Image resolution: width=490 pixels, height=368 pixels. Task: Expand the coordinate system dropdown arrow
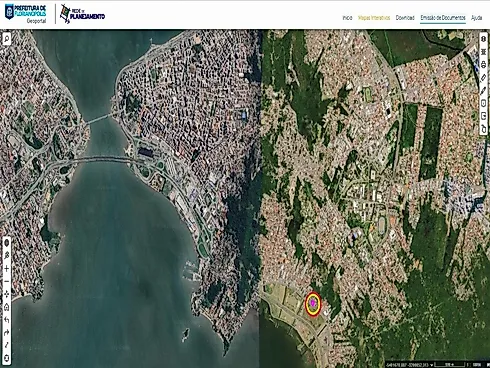coord(432,365)
